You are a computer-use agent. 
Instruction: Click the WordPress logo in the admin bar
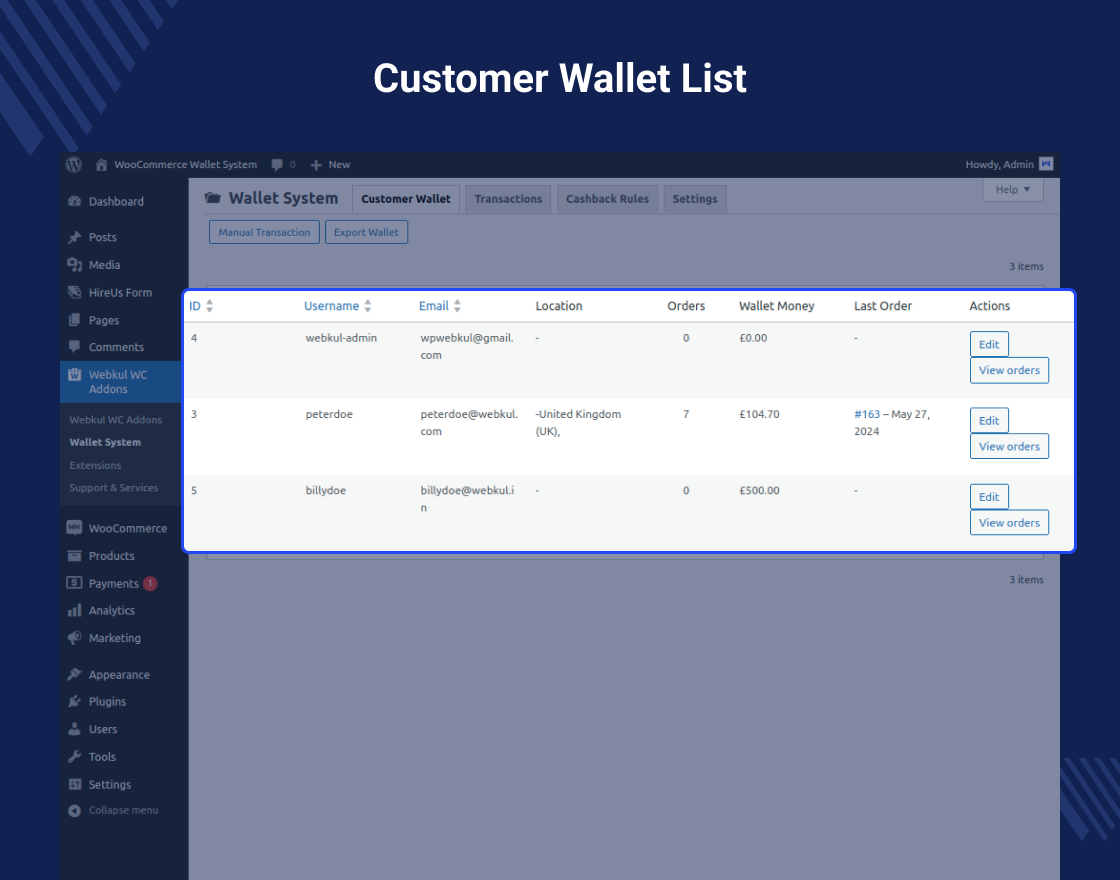[x=72, y=164]
